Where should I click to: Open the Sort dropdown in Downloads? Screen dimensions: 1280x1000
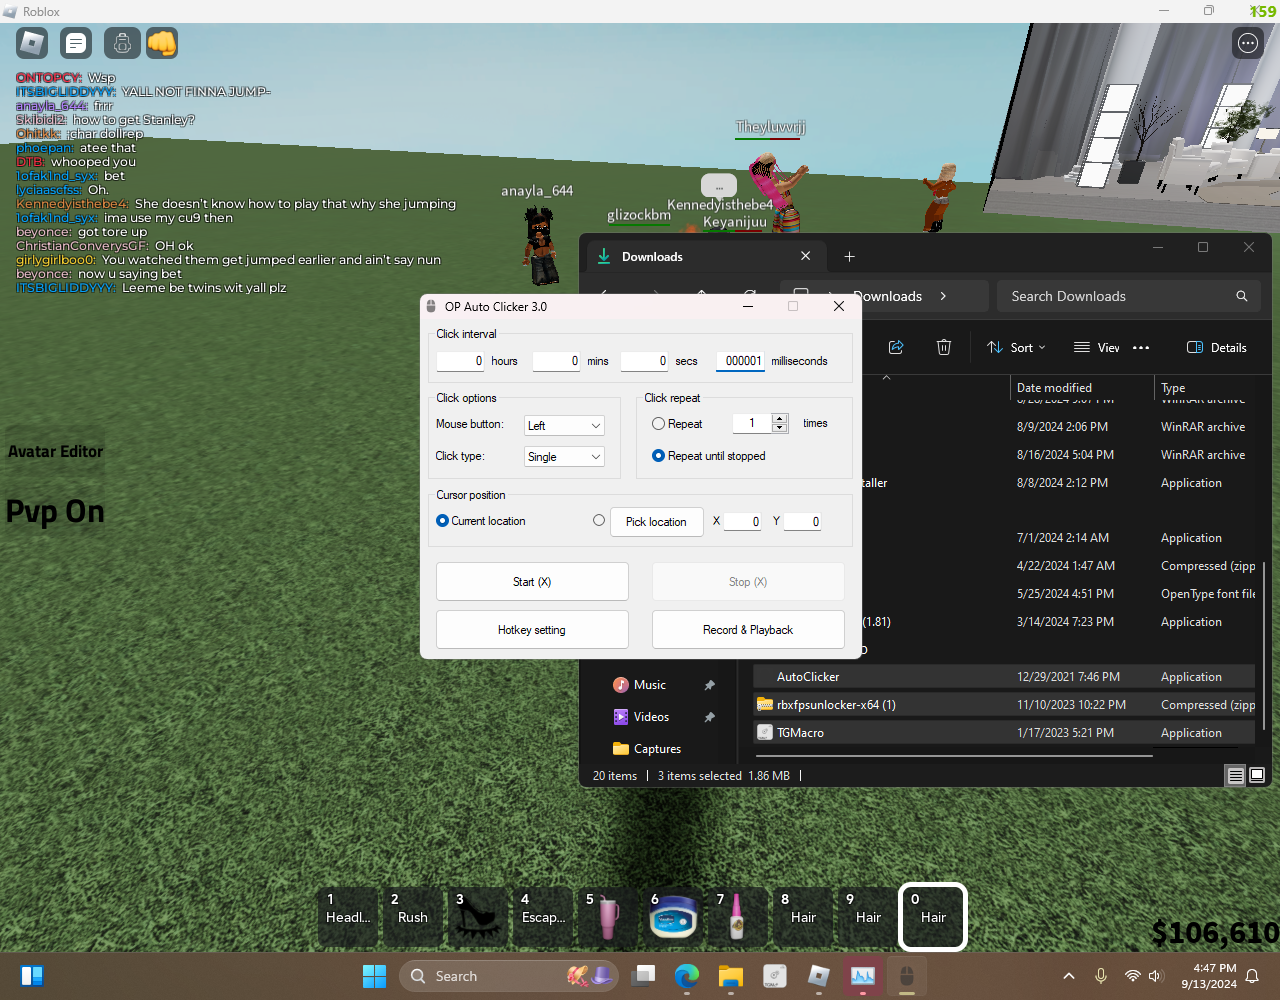point(1016,347)
